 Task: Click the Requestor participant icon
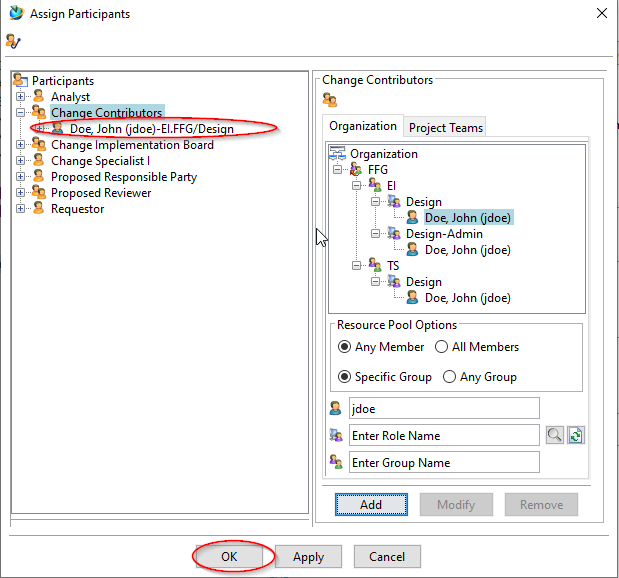click(39, 209)
